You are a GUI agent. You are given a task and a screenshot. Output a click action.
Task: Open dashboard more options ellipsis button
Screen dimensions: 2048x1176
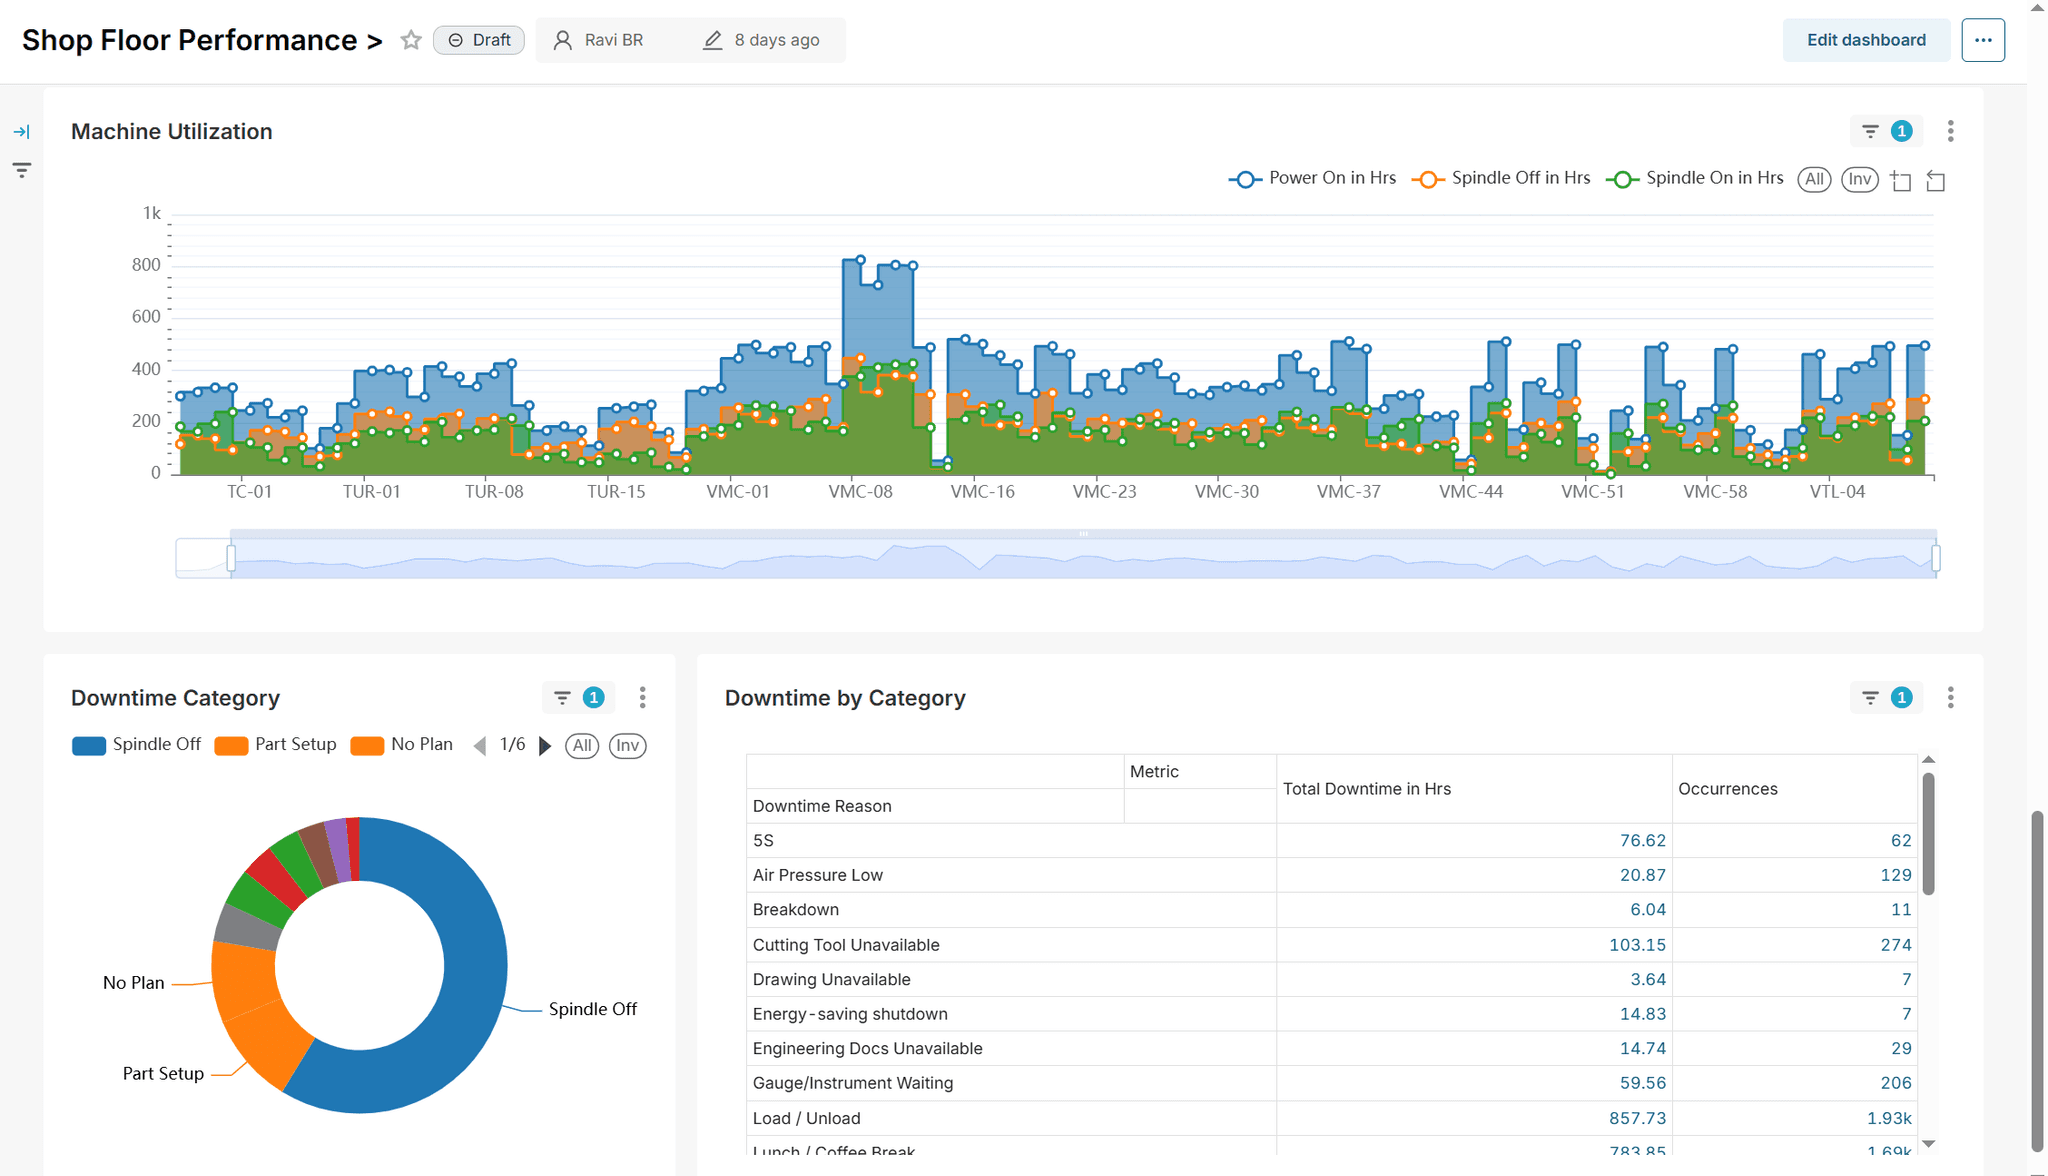pos(1982,40)
